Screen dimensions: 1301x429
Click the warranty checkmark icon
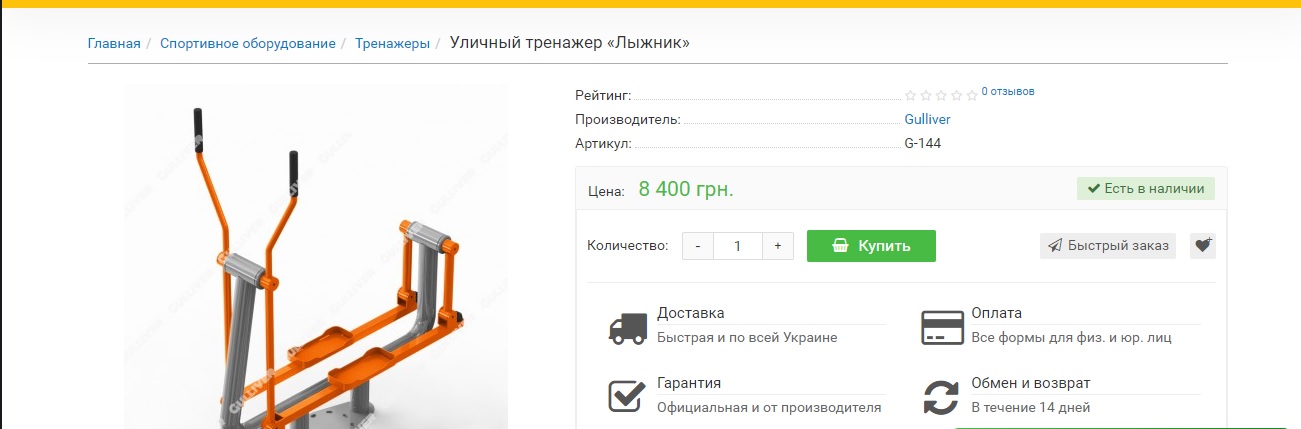[627, 396]
